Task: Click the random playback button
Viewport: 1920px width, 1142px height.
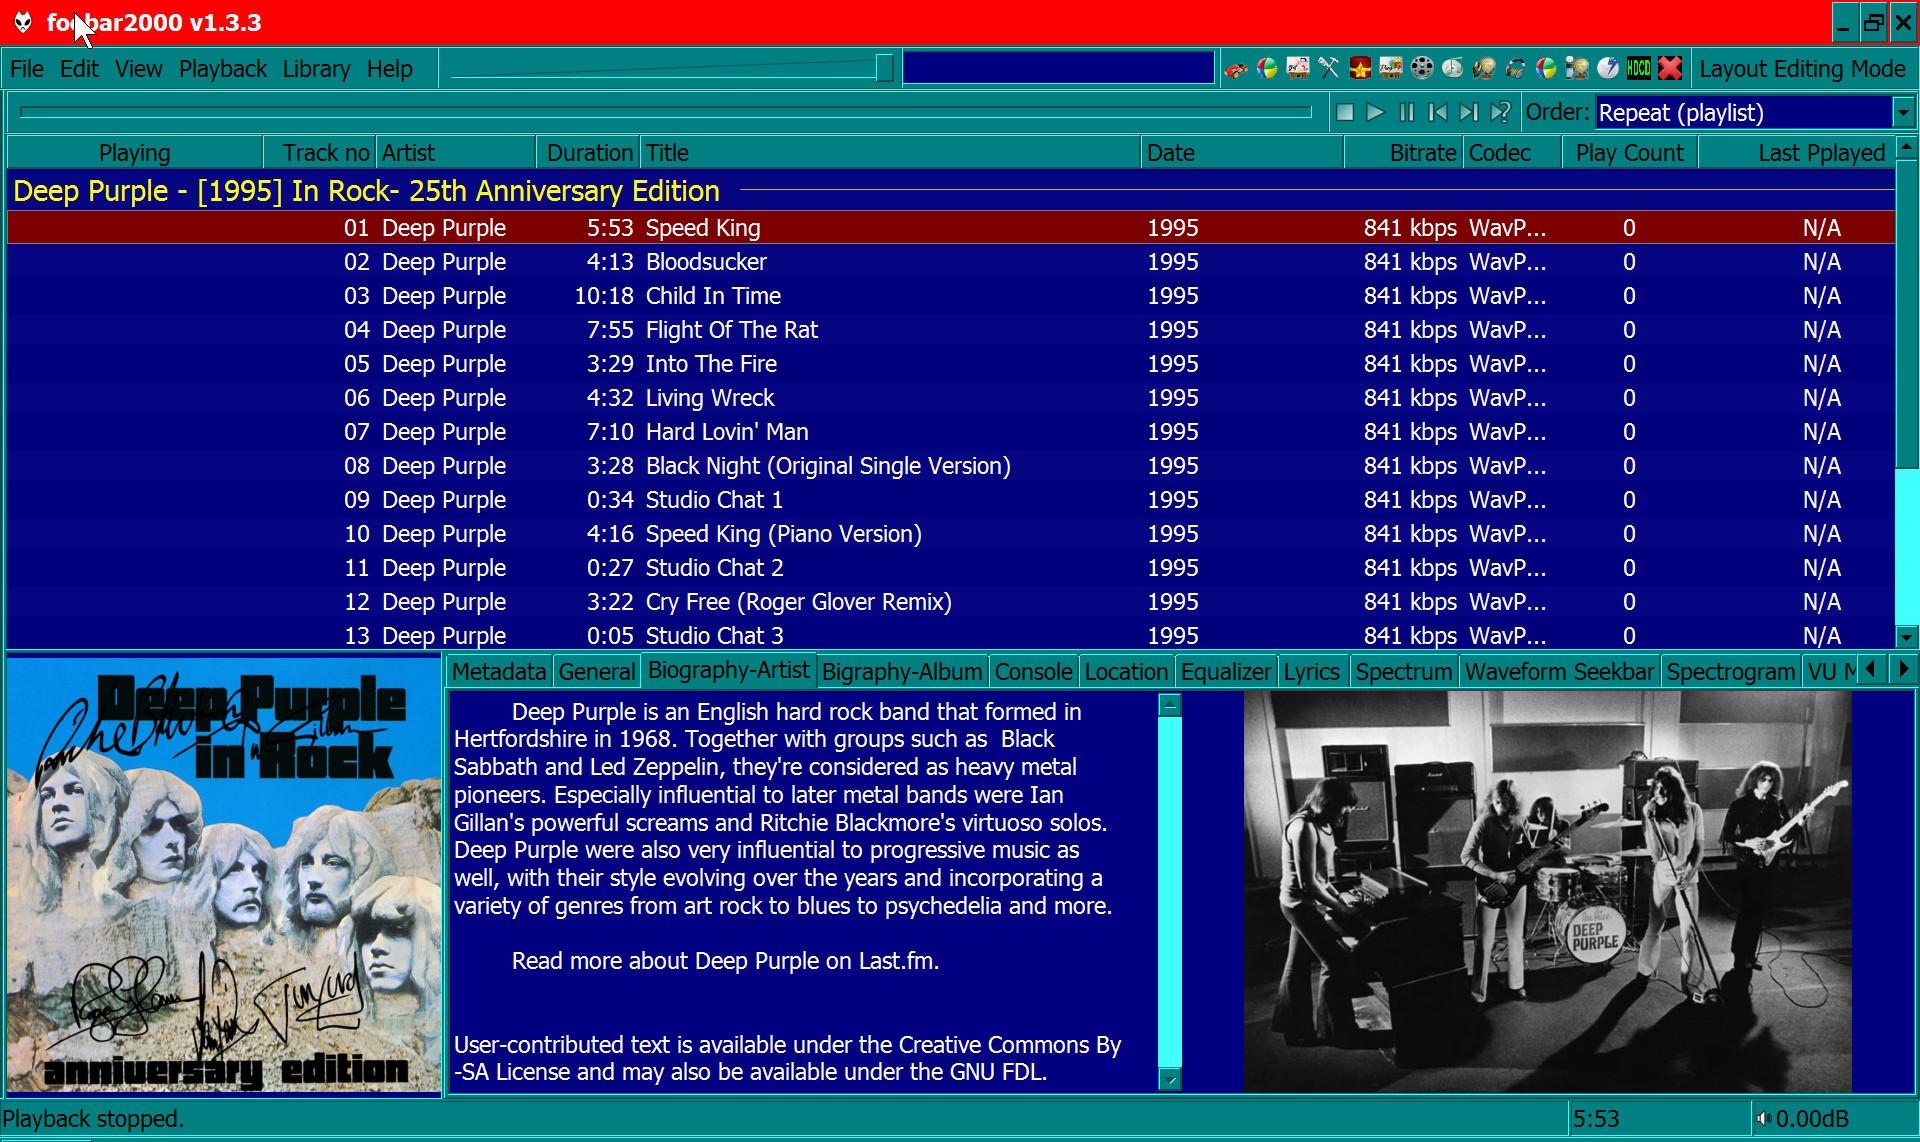Action: point(1499,113)
